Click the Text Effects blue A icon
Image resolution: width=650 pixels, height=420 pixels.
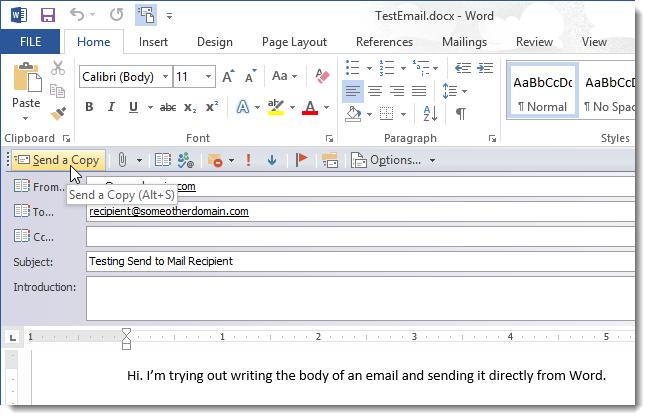coord(243,107)
